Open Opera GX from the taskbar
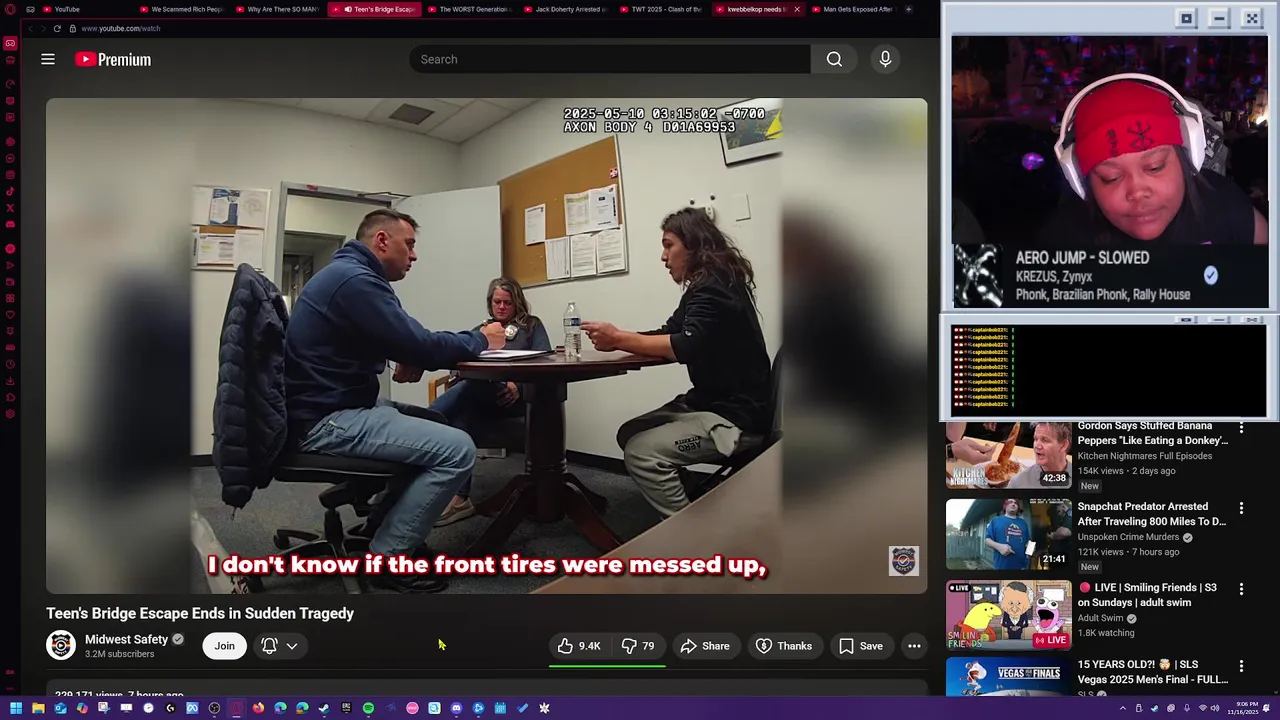The image size is (1280, 720). [x=236, y=708]
